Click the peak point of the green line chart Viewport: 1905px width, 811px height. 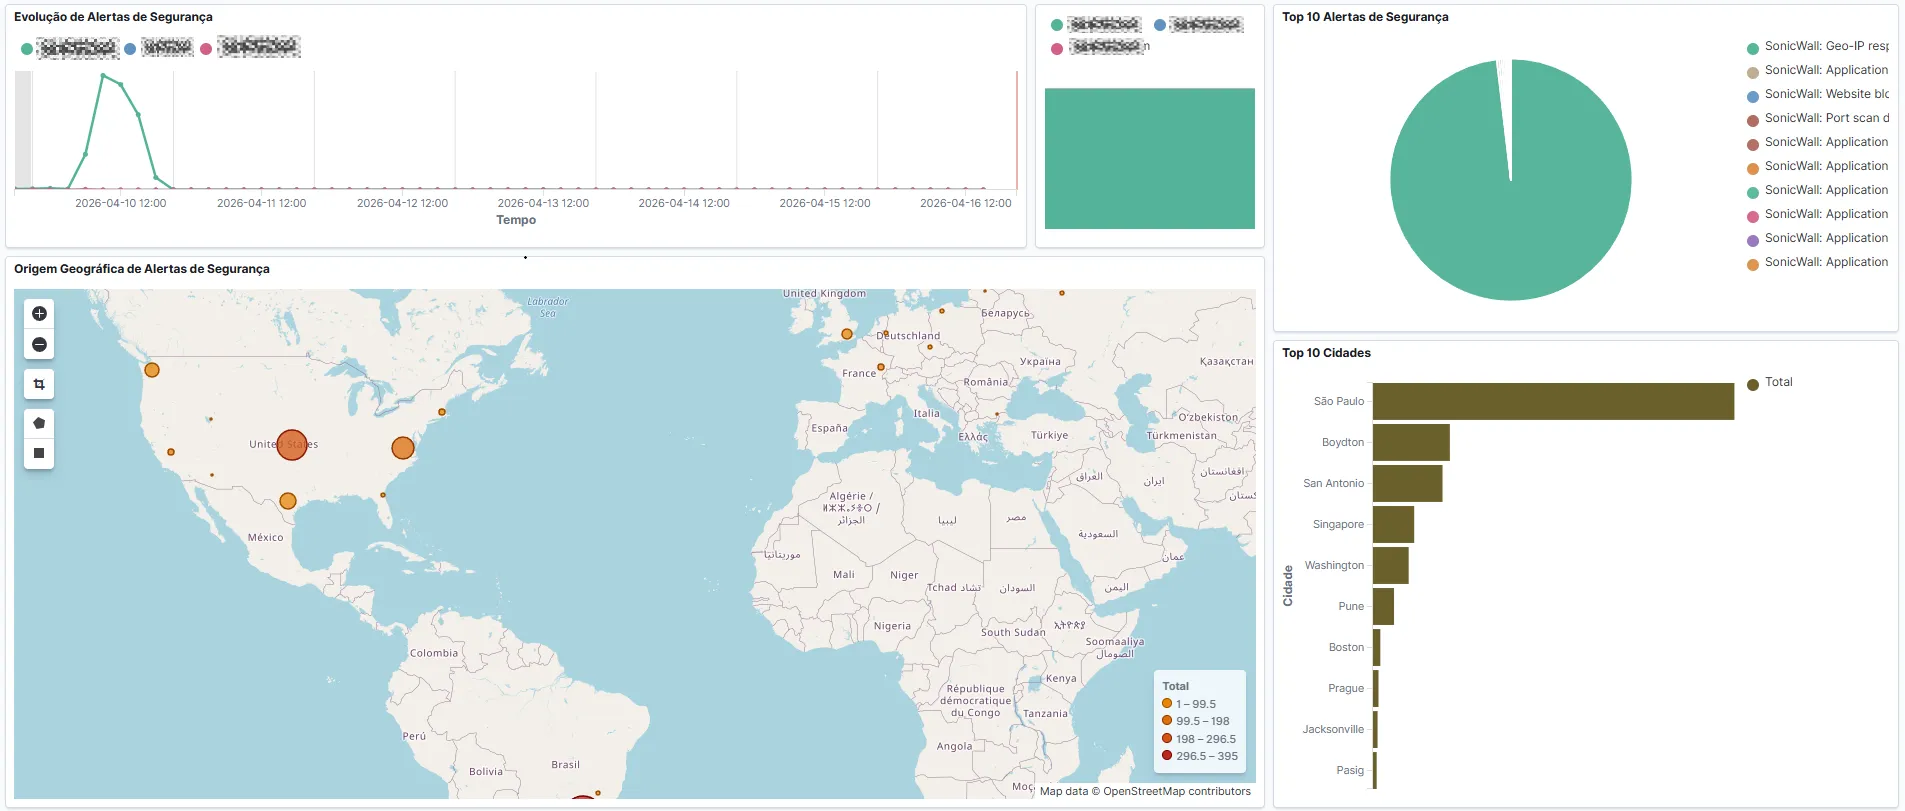pos(103,75)
